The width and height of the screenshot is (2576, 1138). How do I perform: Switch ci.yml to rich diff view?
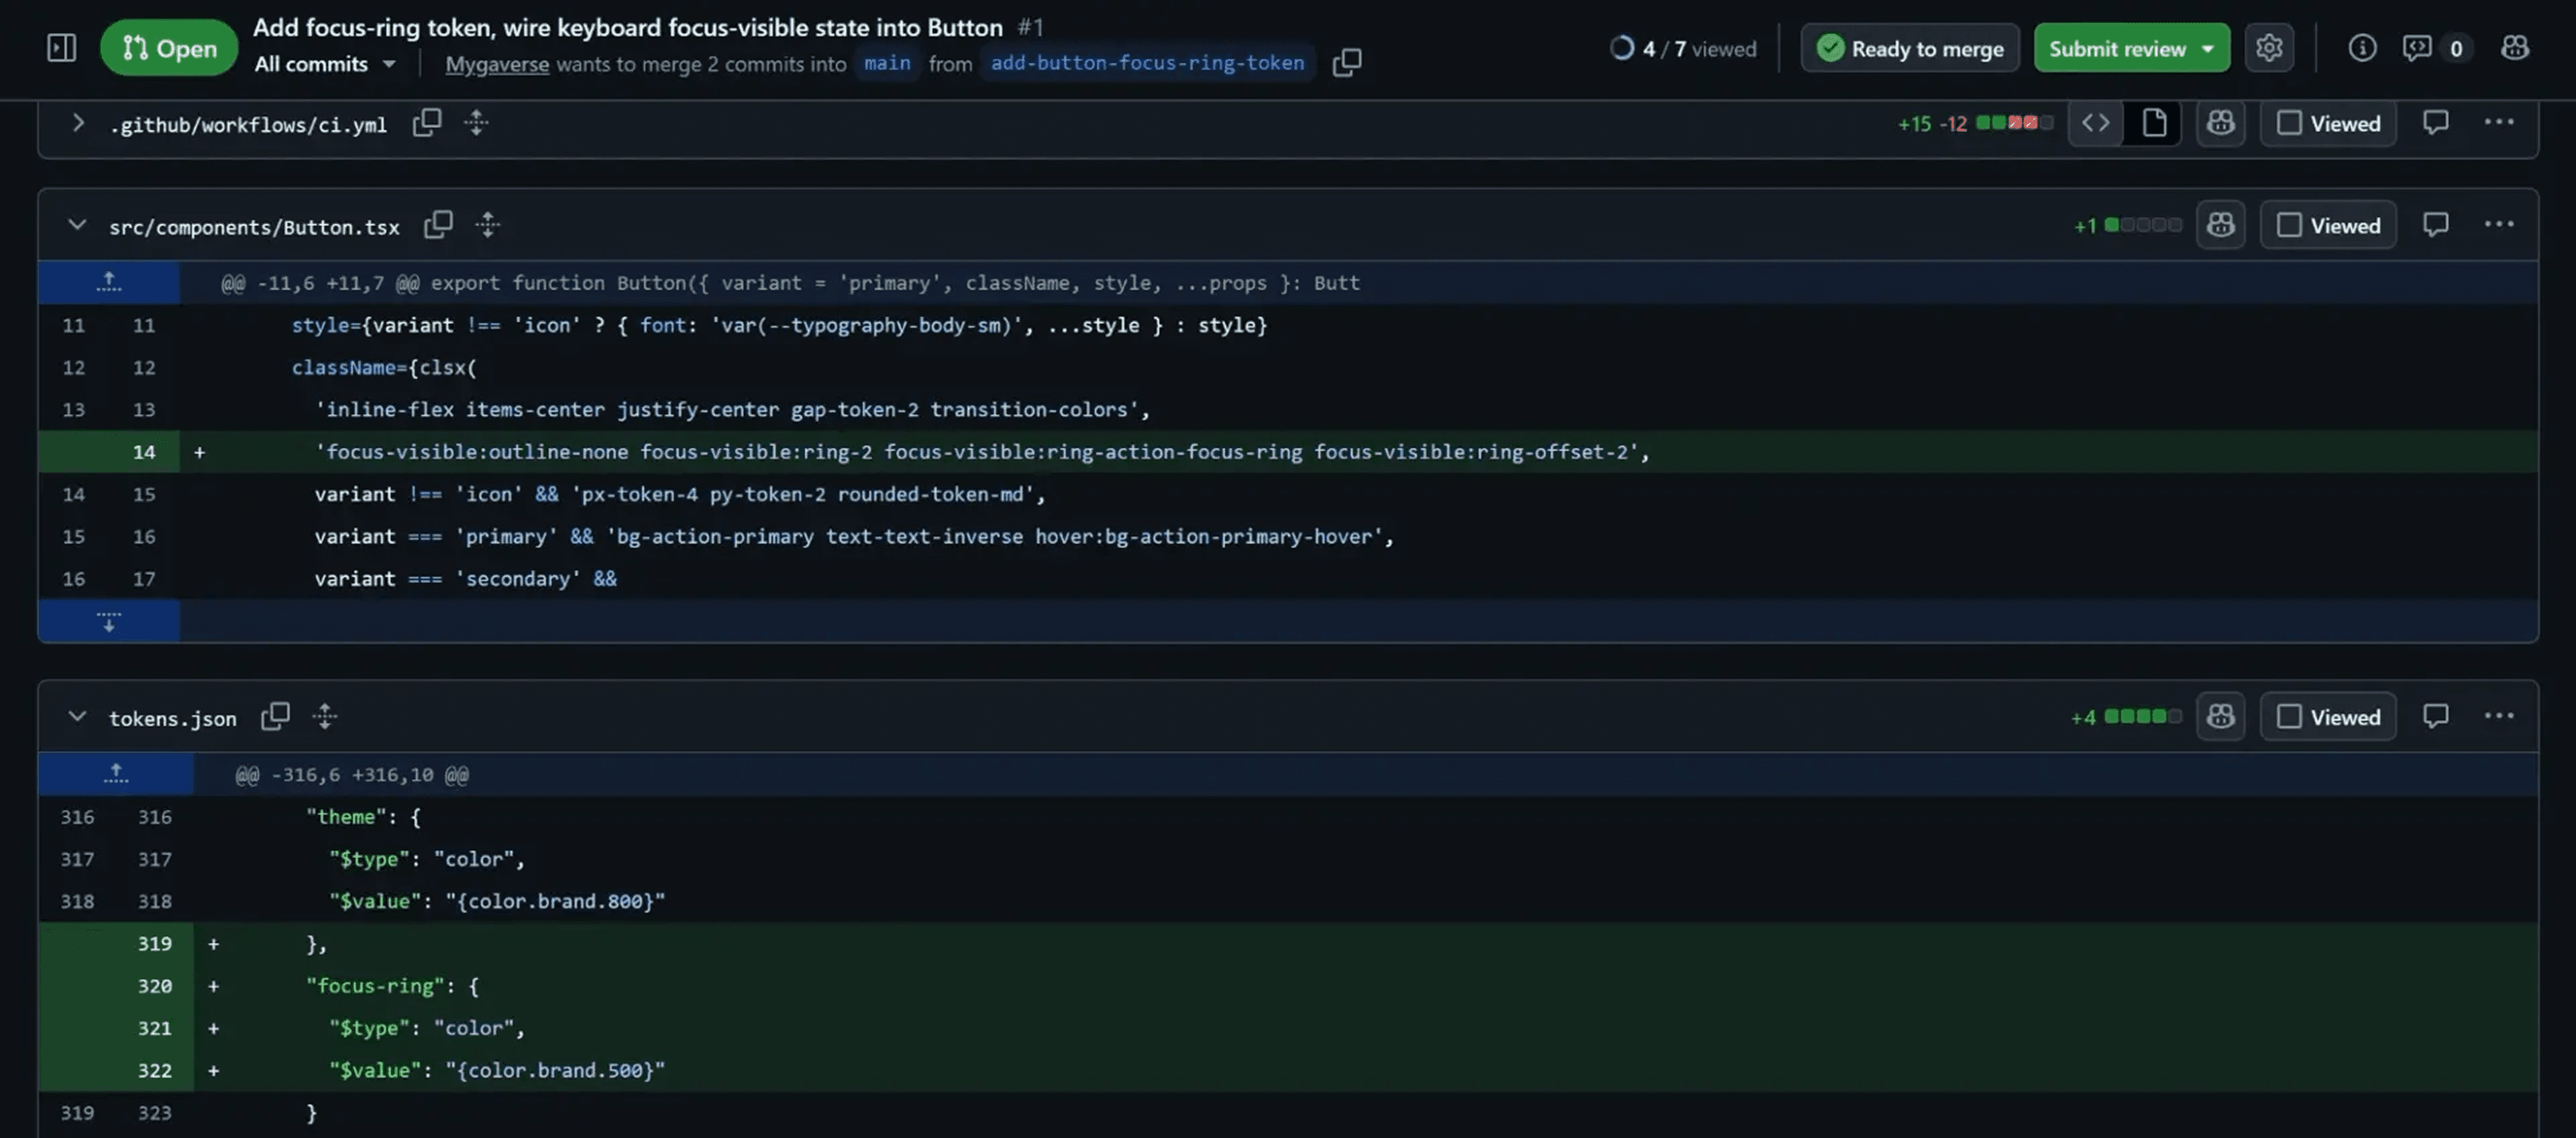(2153, 123)
